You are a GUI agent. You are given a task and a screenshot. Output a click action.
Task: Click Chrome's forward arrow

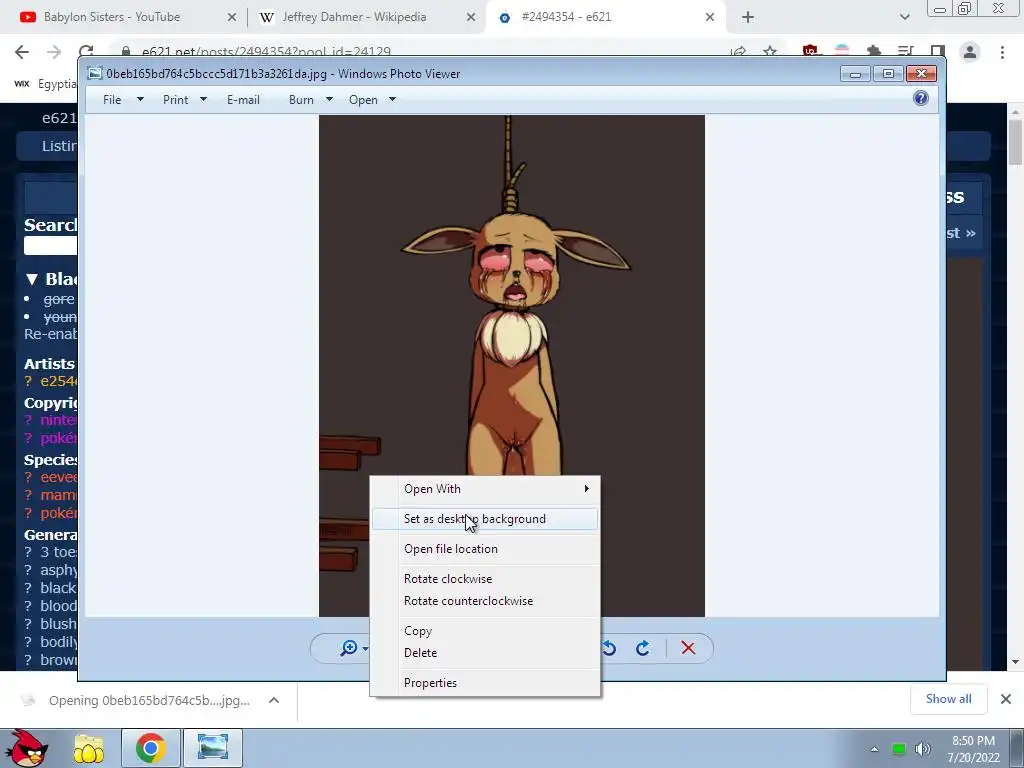coord(54,52)
